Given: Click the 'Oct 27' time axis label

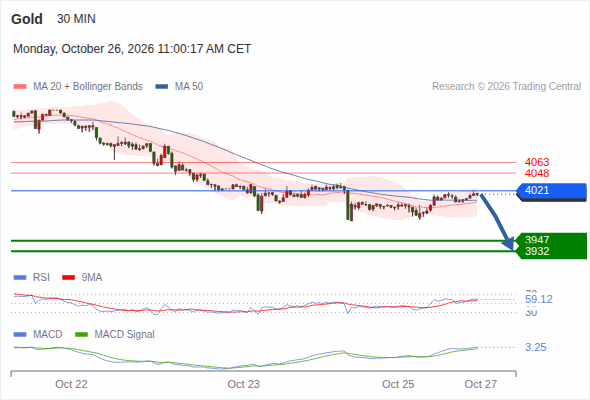Looking at the screenshot, I should [x=481, y=384].
